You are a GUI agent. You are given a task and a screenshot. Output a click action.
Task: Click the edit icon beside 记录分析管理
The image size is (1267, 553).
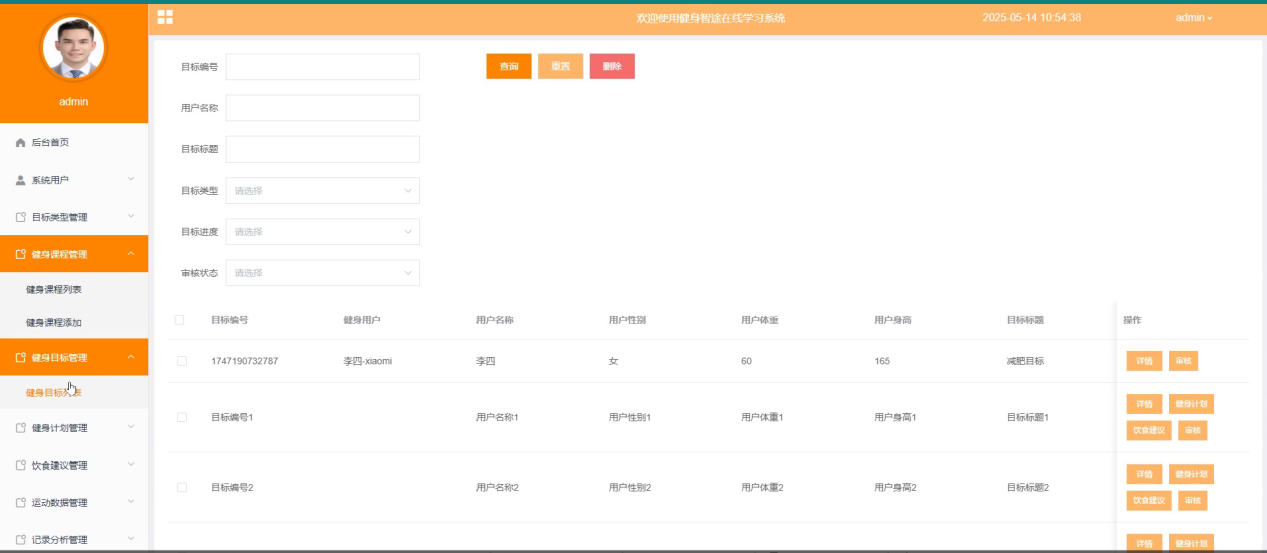click(x=20, y=539)
